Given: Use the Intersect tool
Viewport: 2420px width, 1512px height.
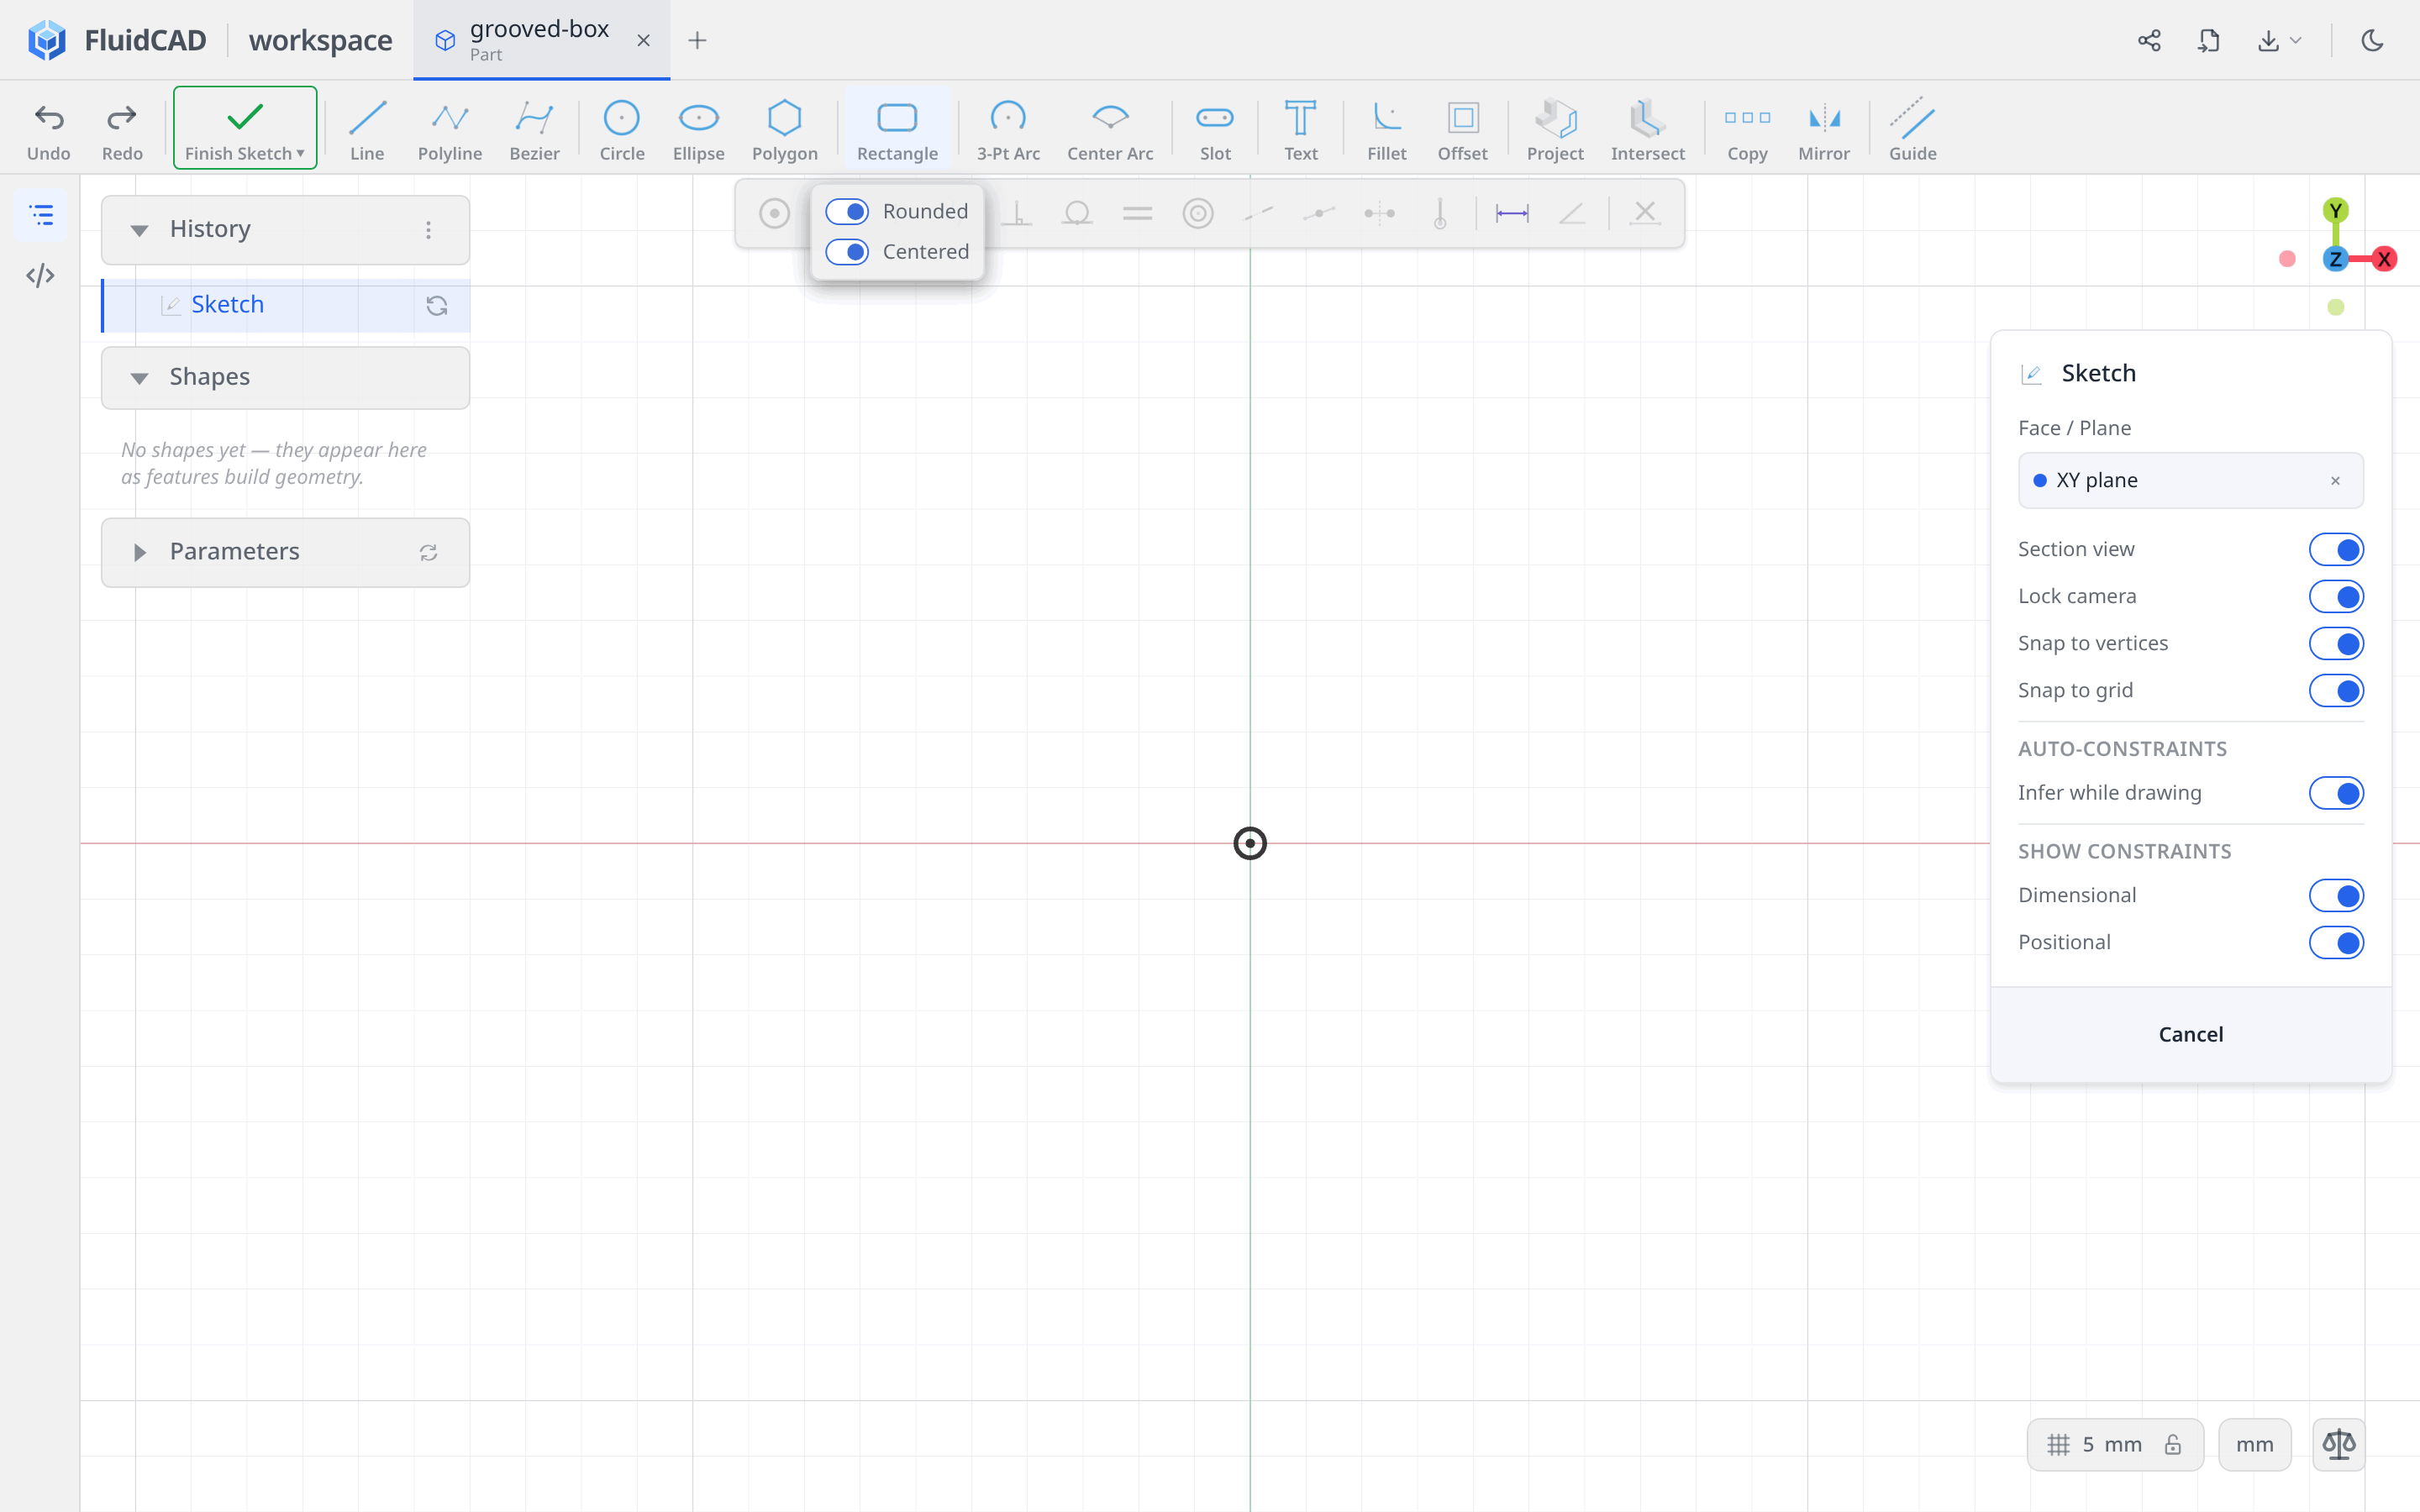Looking at the screenshot, I should pos(1647,129).
